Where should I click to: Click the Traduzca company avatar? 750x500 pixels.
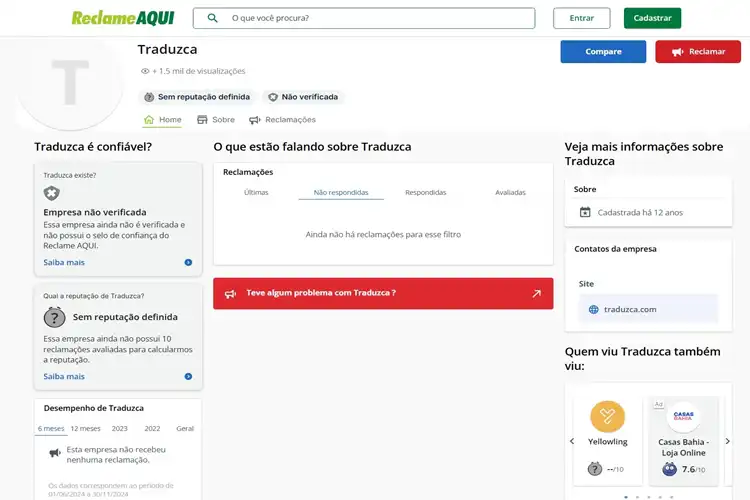(x=70, y=82)
